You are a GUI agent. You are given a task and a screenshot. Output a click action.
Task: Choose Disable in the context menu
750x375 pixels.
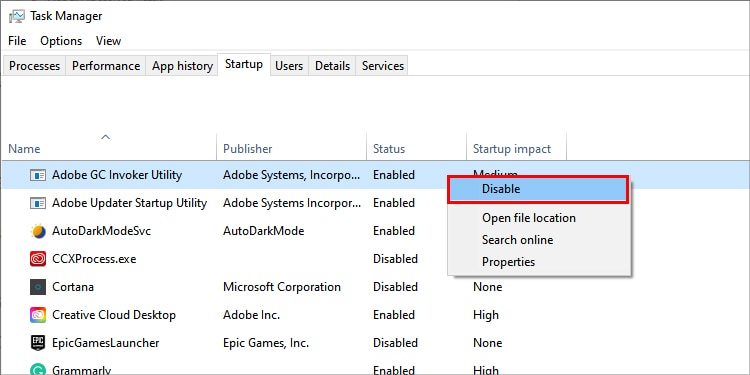click(538, 189)
